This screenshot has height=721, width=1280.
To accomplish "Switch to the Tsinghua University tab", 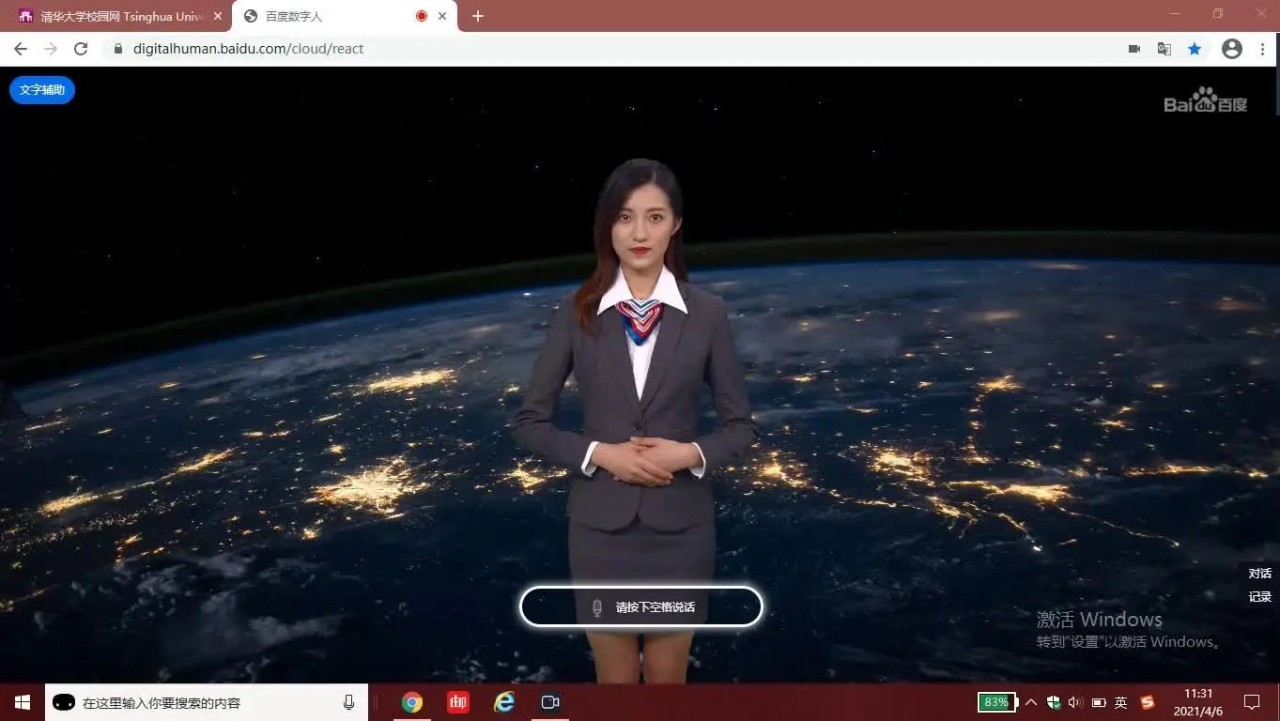I will click(115, 16).
